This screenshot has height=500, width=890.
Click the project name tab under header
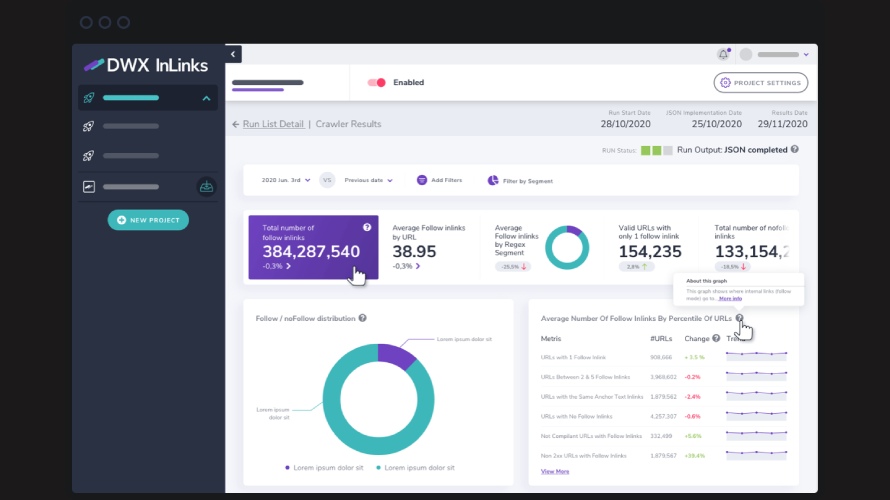(267, 85)
